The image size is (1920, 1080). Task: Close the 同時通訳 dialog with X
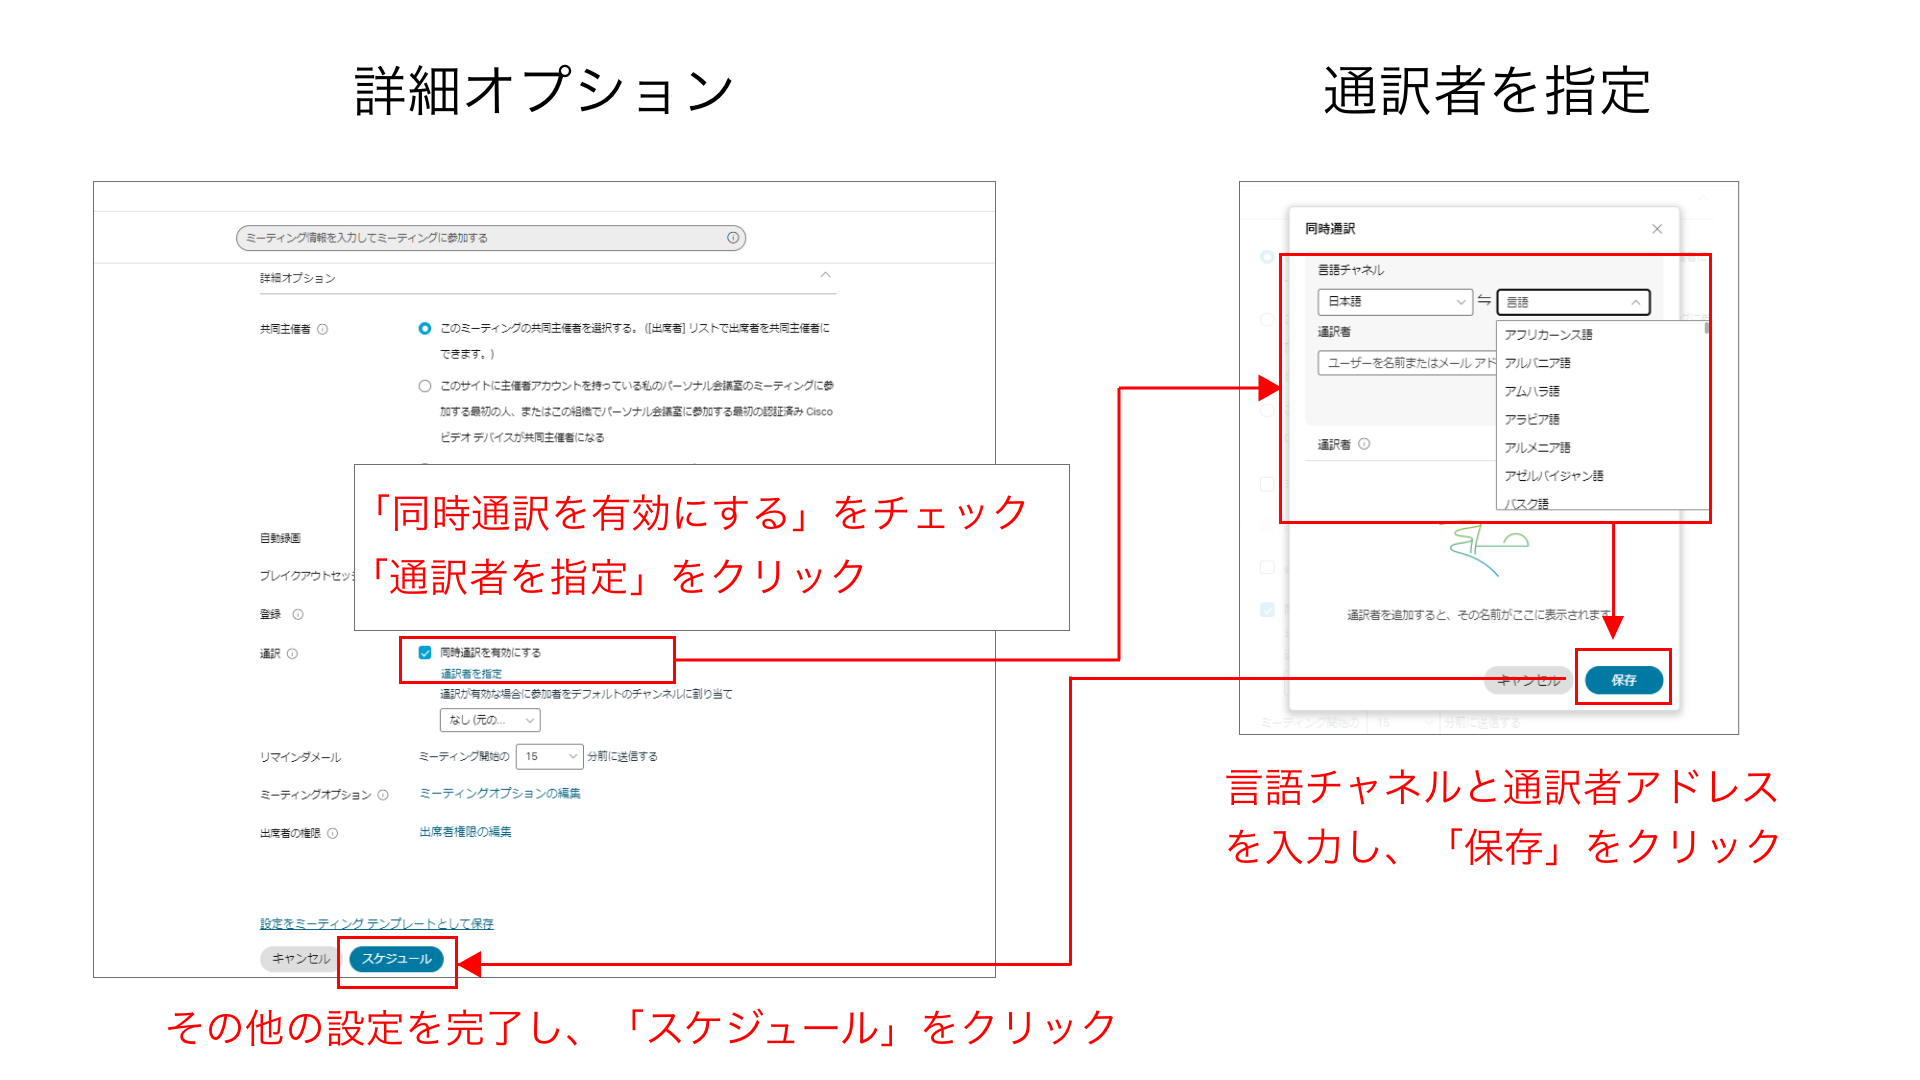(1657, 229)
